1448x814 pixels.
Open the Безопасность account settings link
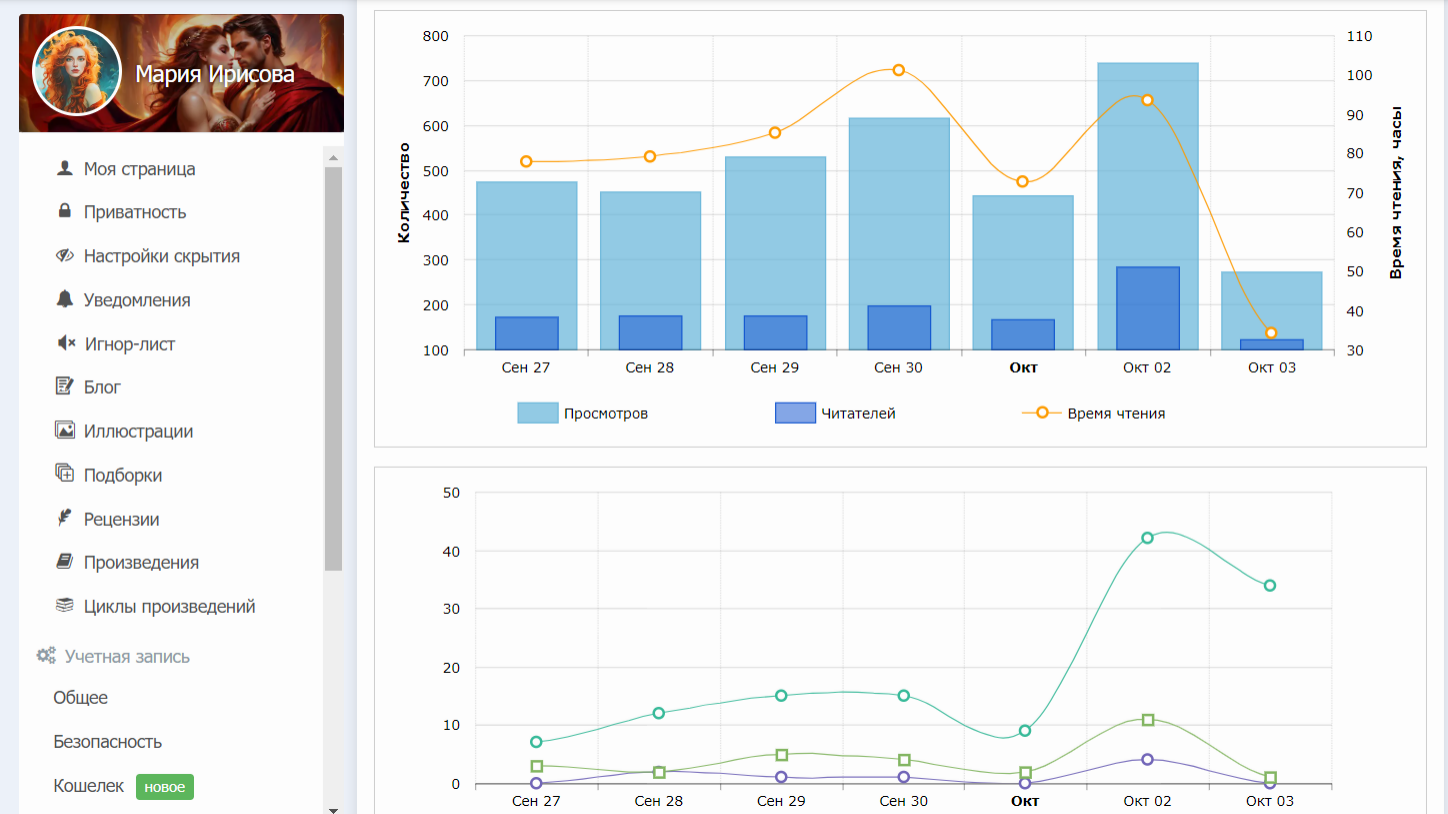108,741
